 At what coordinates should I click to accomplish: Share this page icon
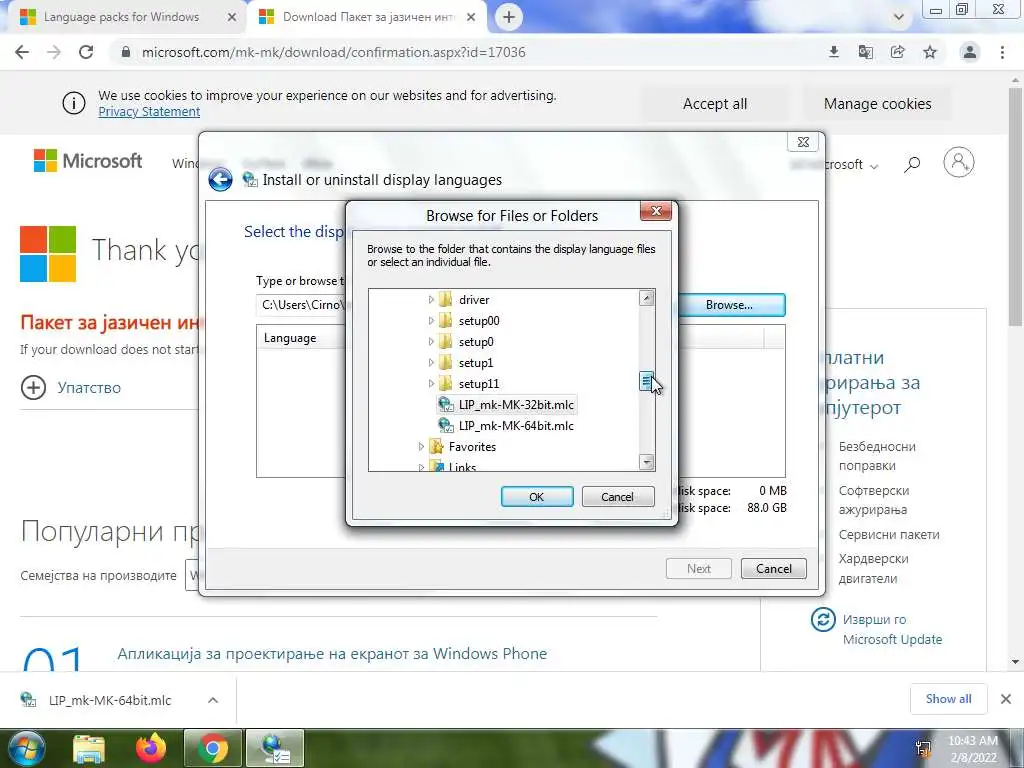(x=898, y=52)
